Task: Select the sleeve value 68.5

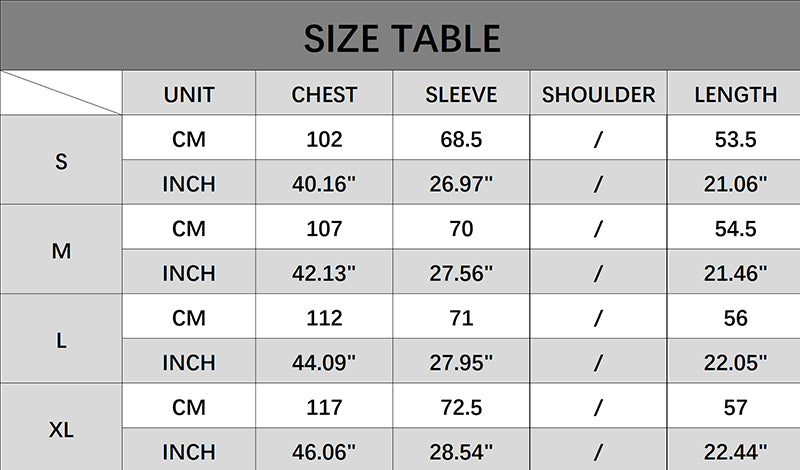Action: (461, 139)
